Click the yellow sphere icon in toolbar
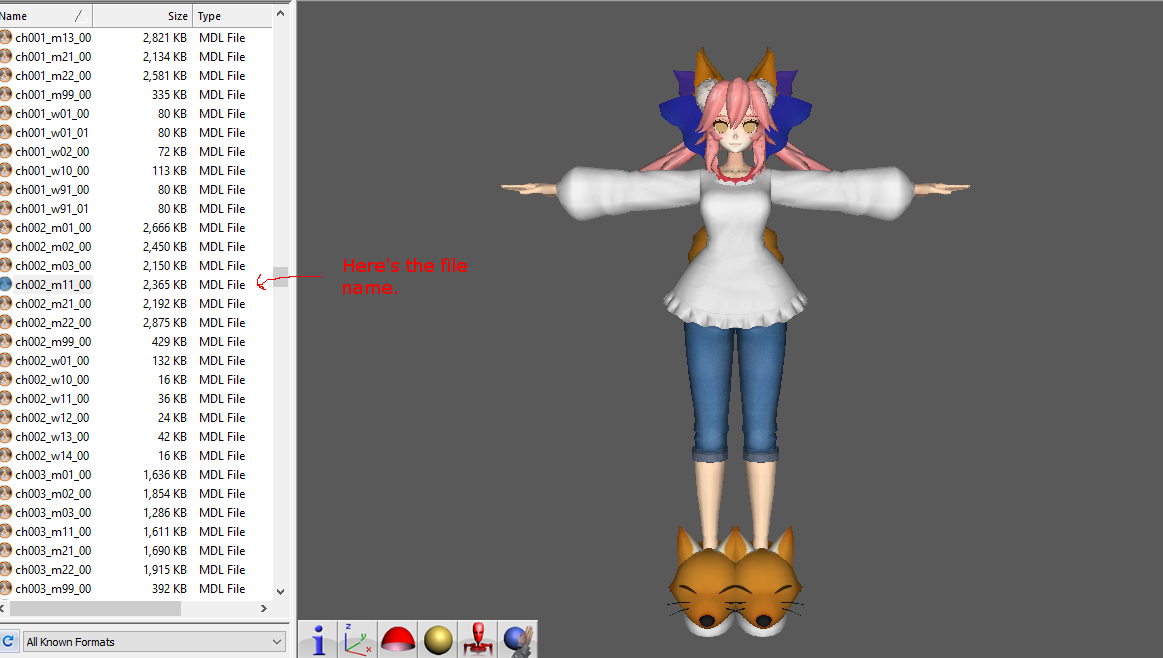This screenshot has width=1163, height=658. (x=438, y=639)
